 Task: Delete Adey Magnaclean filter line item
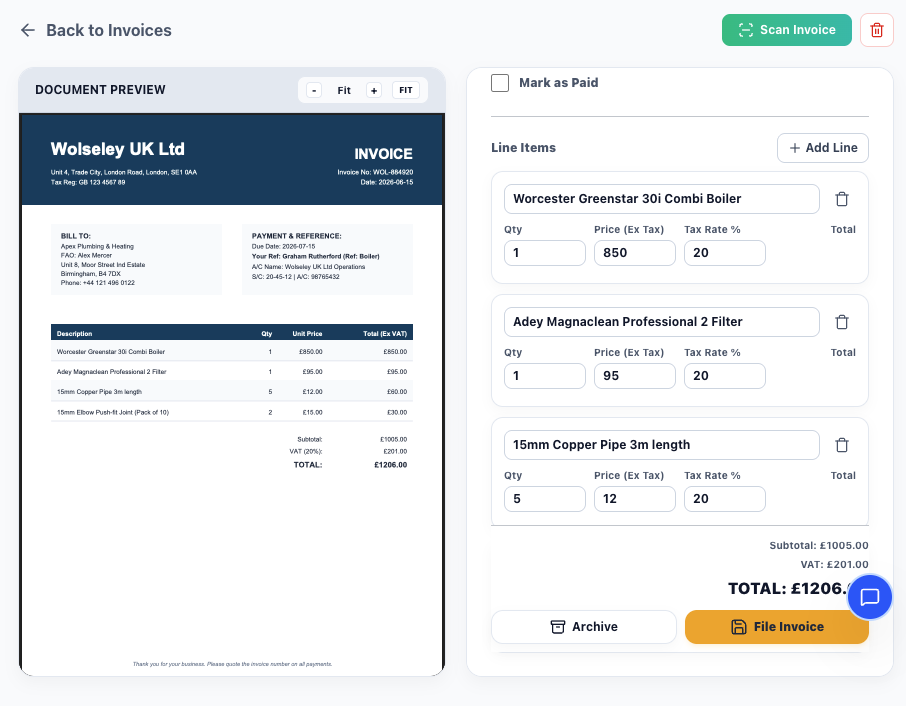(842, 322)
